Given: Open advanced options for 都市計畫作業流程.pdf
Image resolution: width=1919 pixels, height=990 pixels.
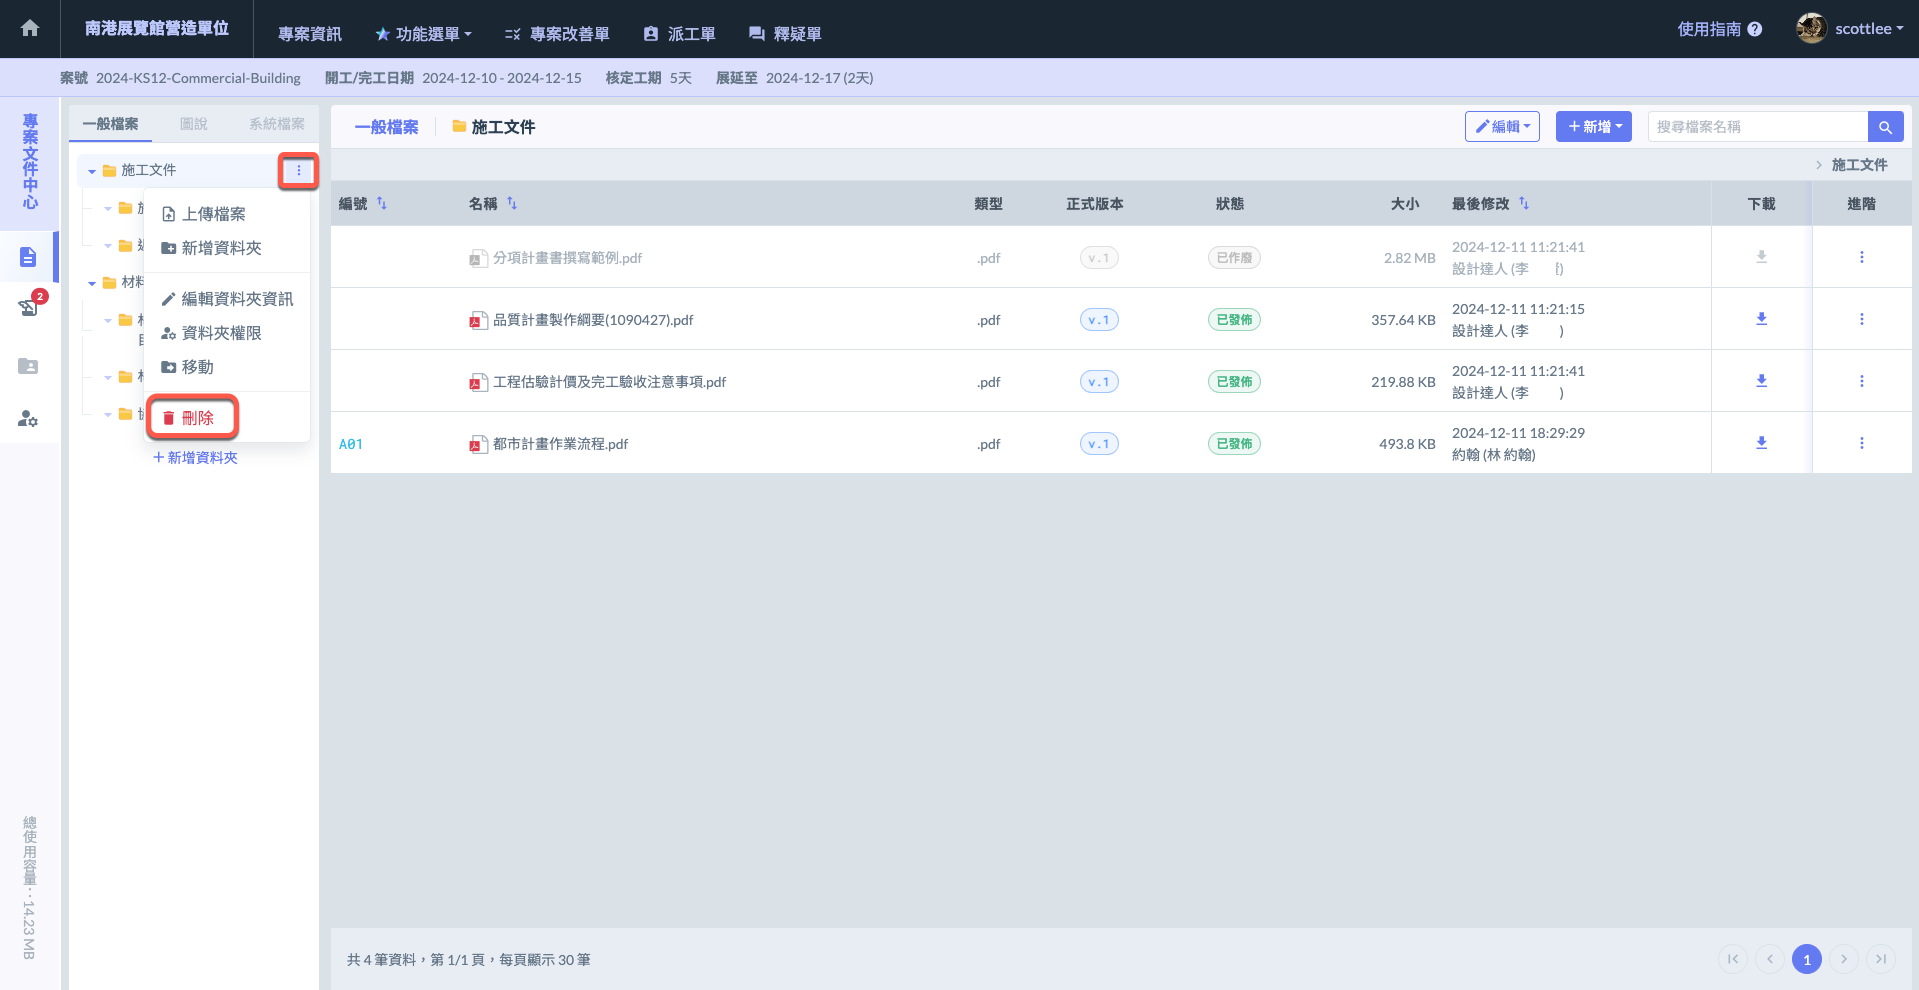Looking at the screenshot, I should 1861,443.
